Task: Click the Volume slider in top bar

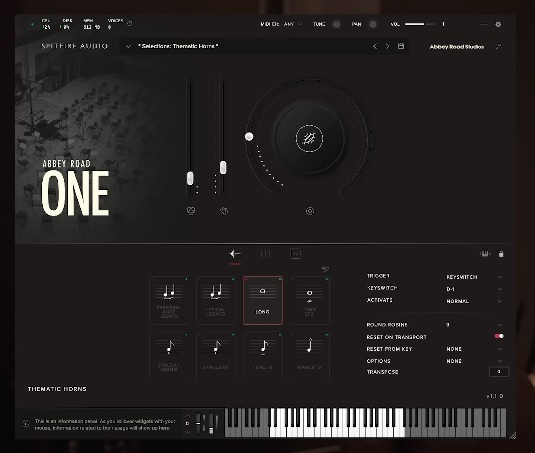Action: [x=420, y=24]
